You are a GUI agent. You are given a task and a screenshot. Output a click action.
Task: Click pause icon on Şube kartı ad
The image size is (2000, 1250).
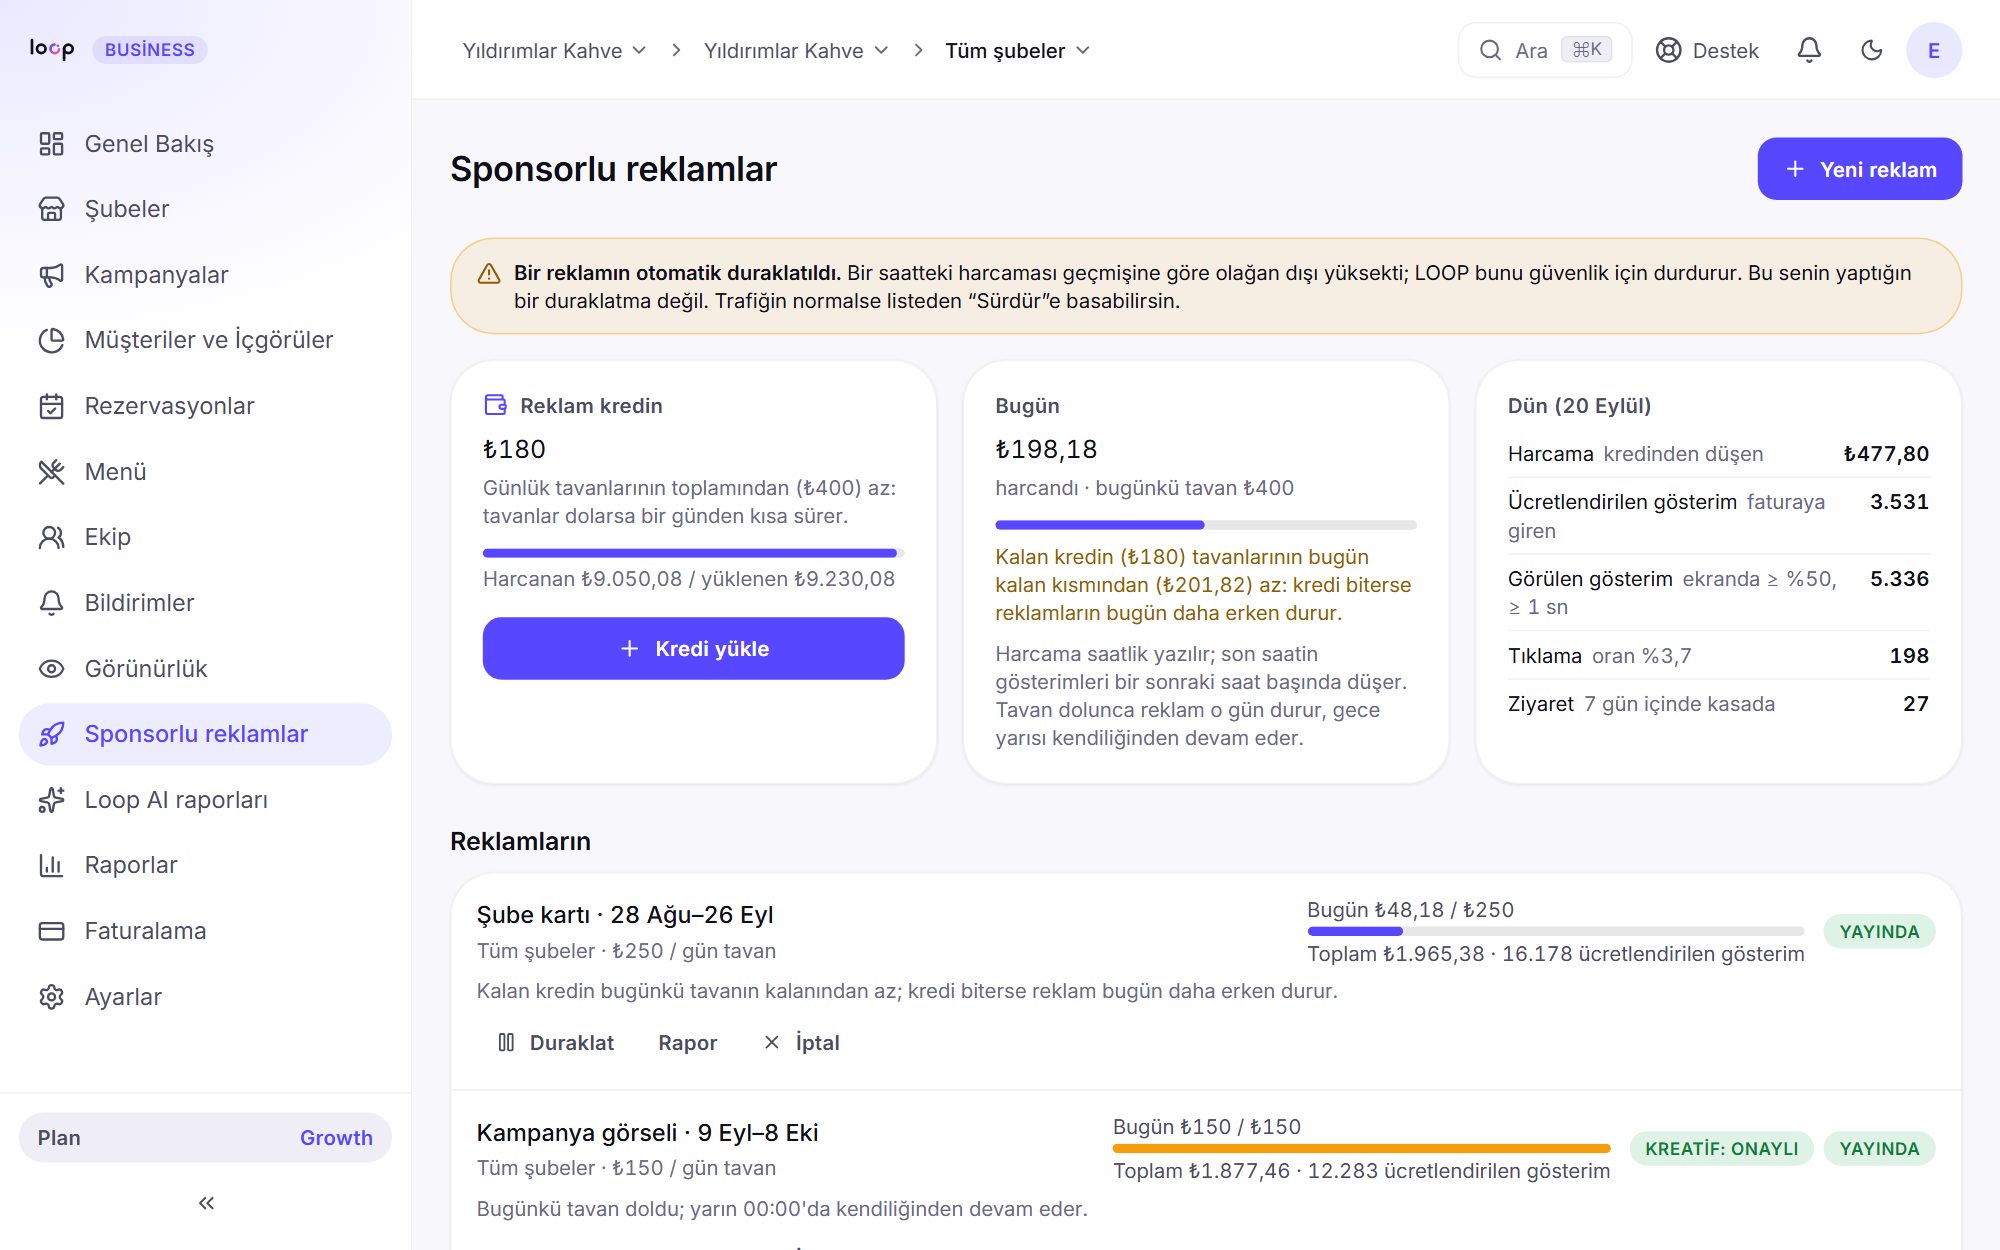(x=506, y=1042)
